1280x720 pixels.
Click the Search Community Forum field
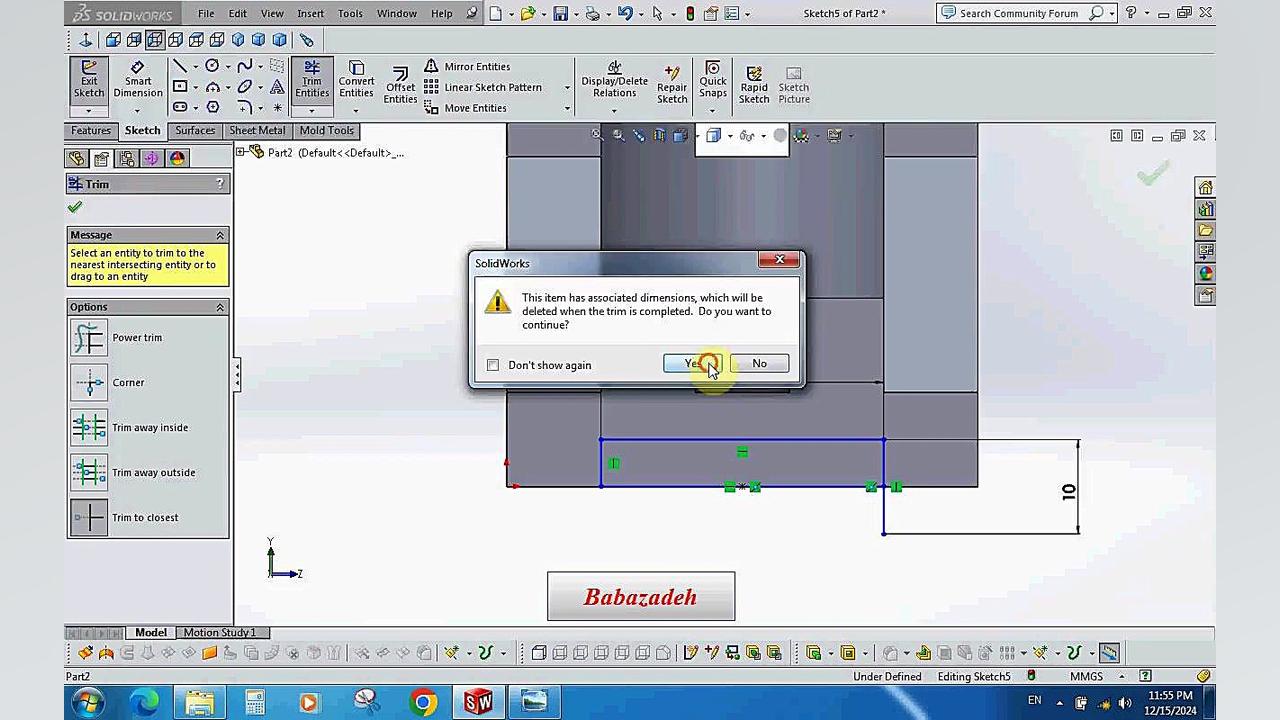(x=1019, y=13)
